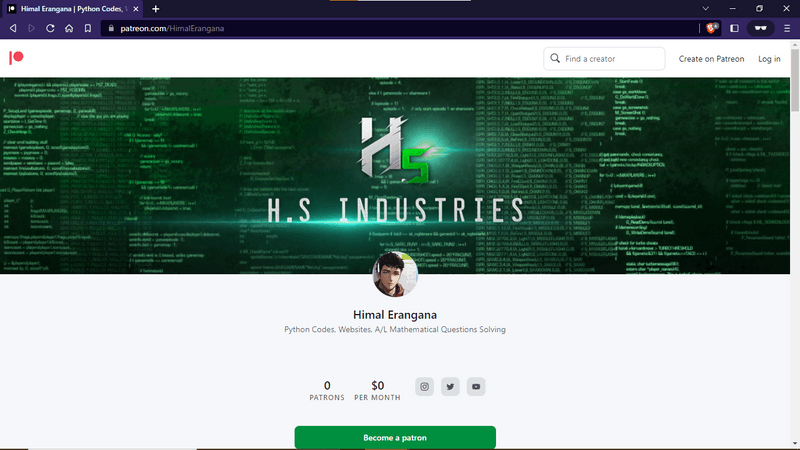
Task: View site lock security info
Action: coord(111,29)
